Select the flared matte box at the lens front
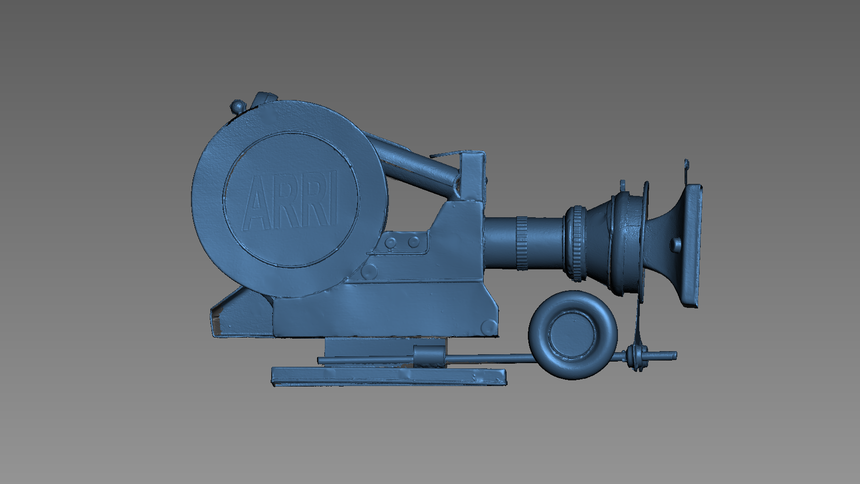Screen dimensions: 860x484 pyautogui.click(x=675, y=245)
